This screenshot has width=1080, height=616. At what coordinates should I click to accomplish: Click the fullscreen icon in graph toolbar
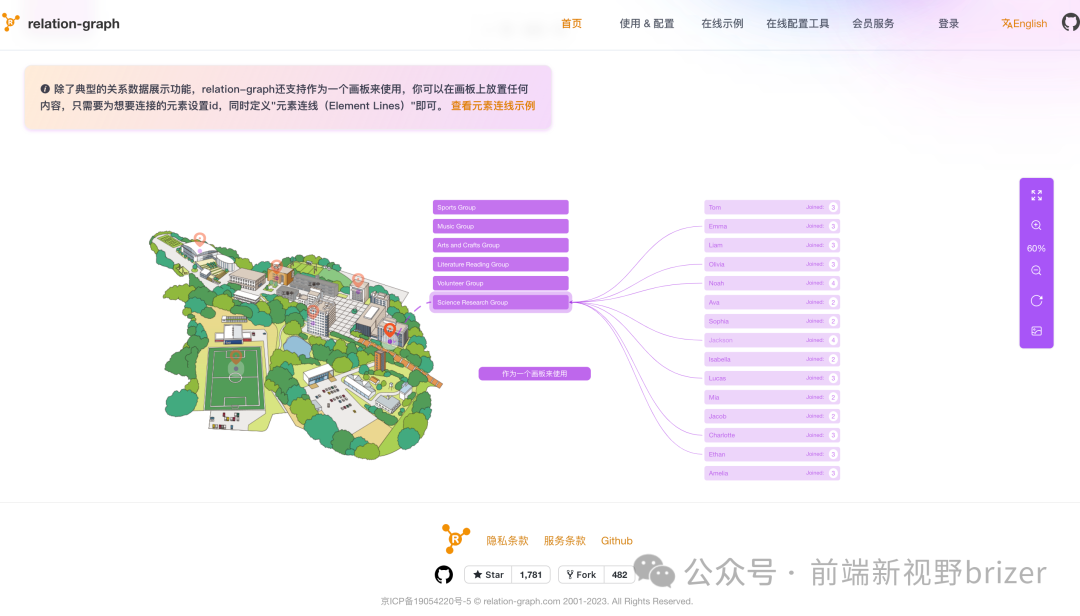(x=1036, y=196)
